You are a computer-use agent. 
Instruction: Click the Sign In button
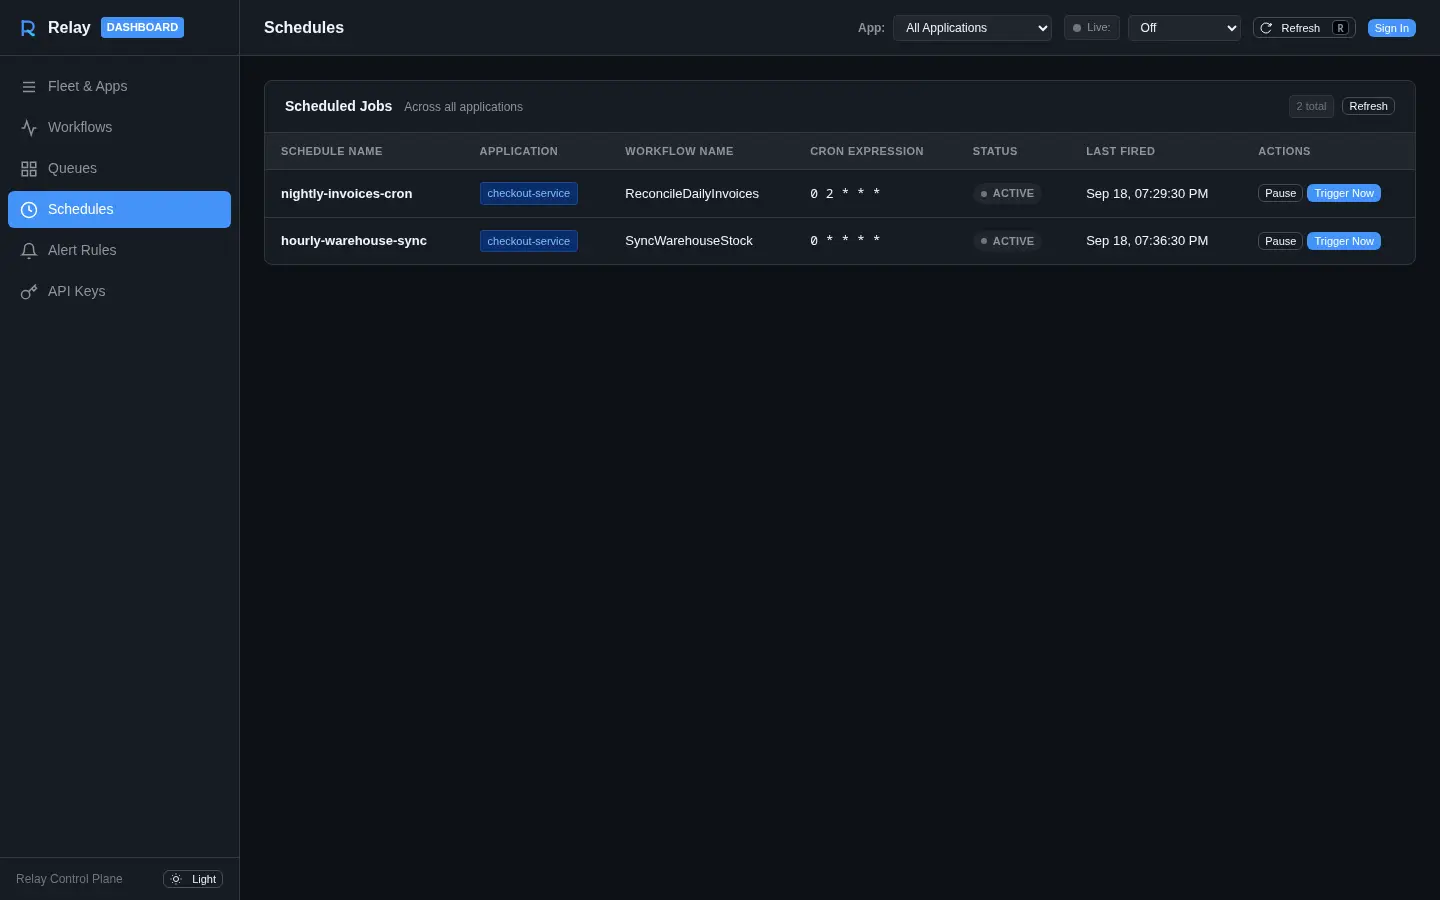tap(1391, 28)
